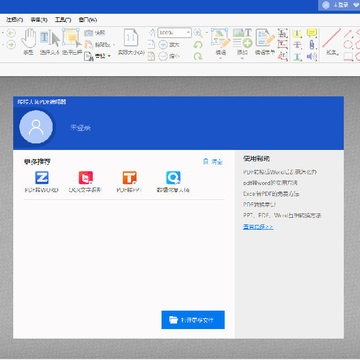Launch the fourth recommended app with Q icon

click(x=173, y=182)
